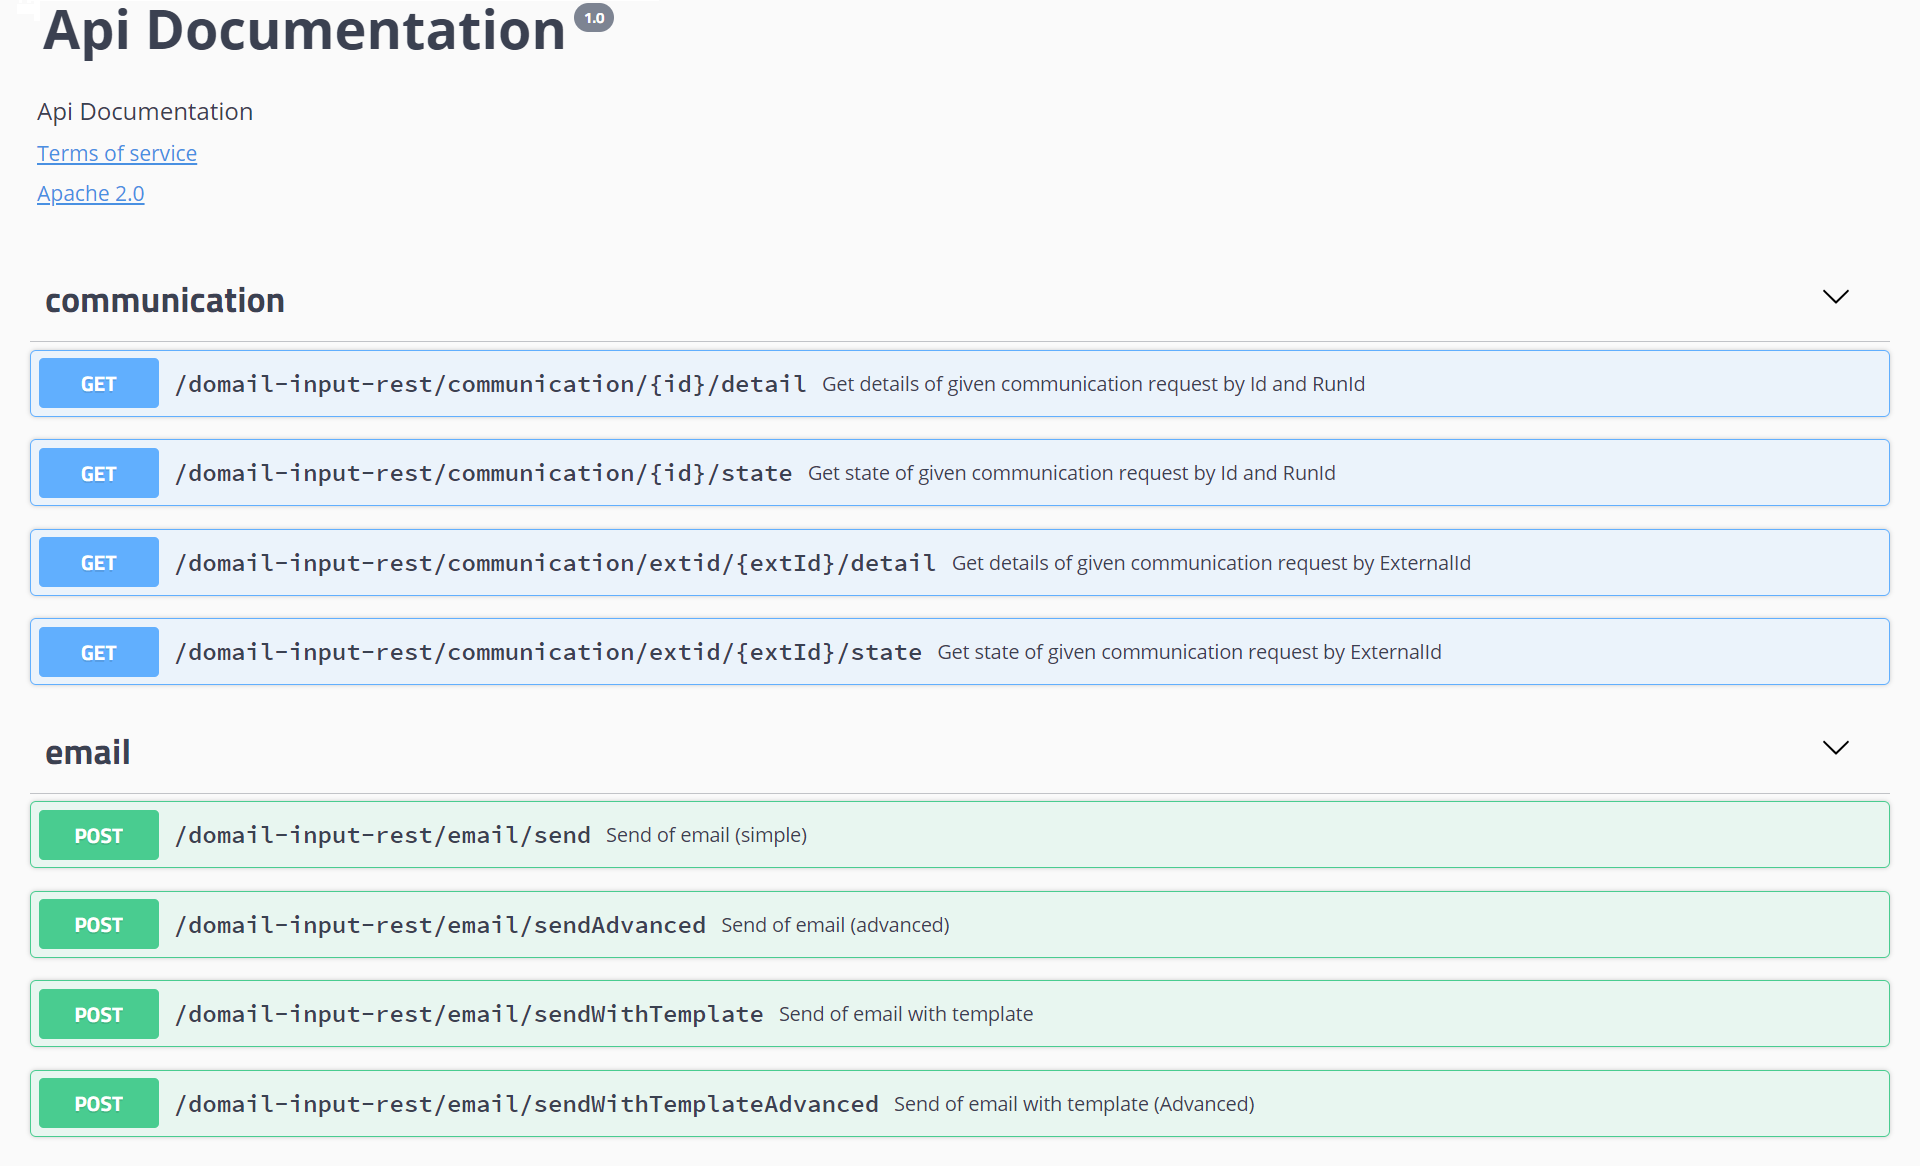Expand path /domail-input-rest/communication/{id}/detail

click(491, 384)
